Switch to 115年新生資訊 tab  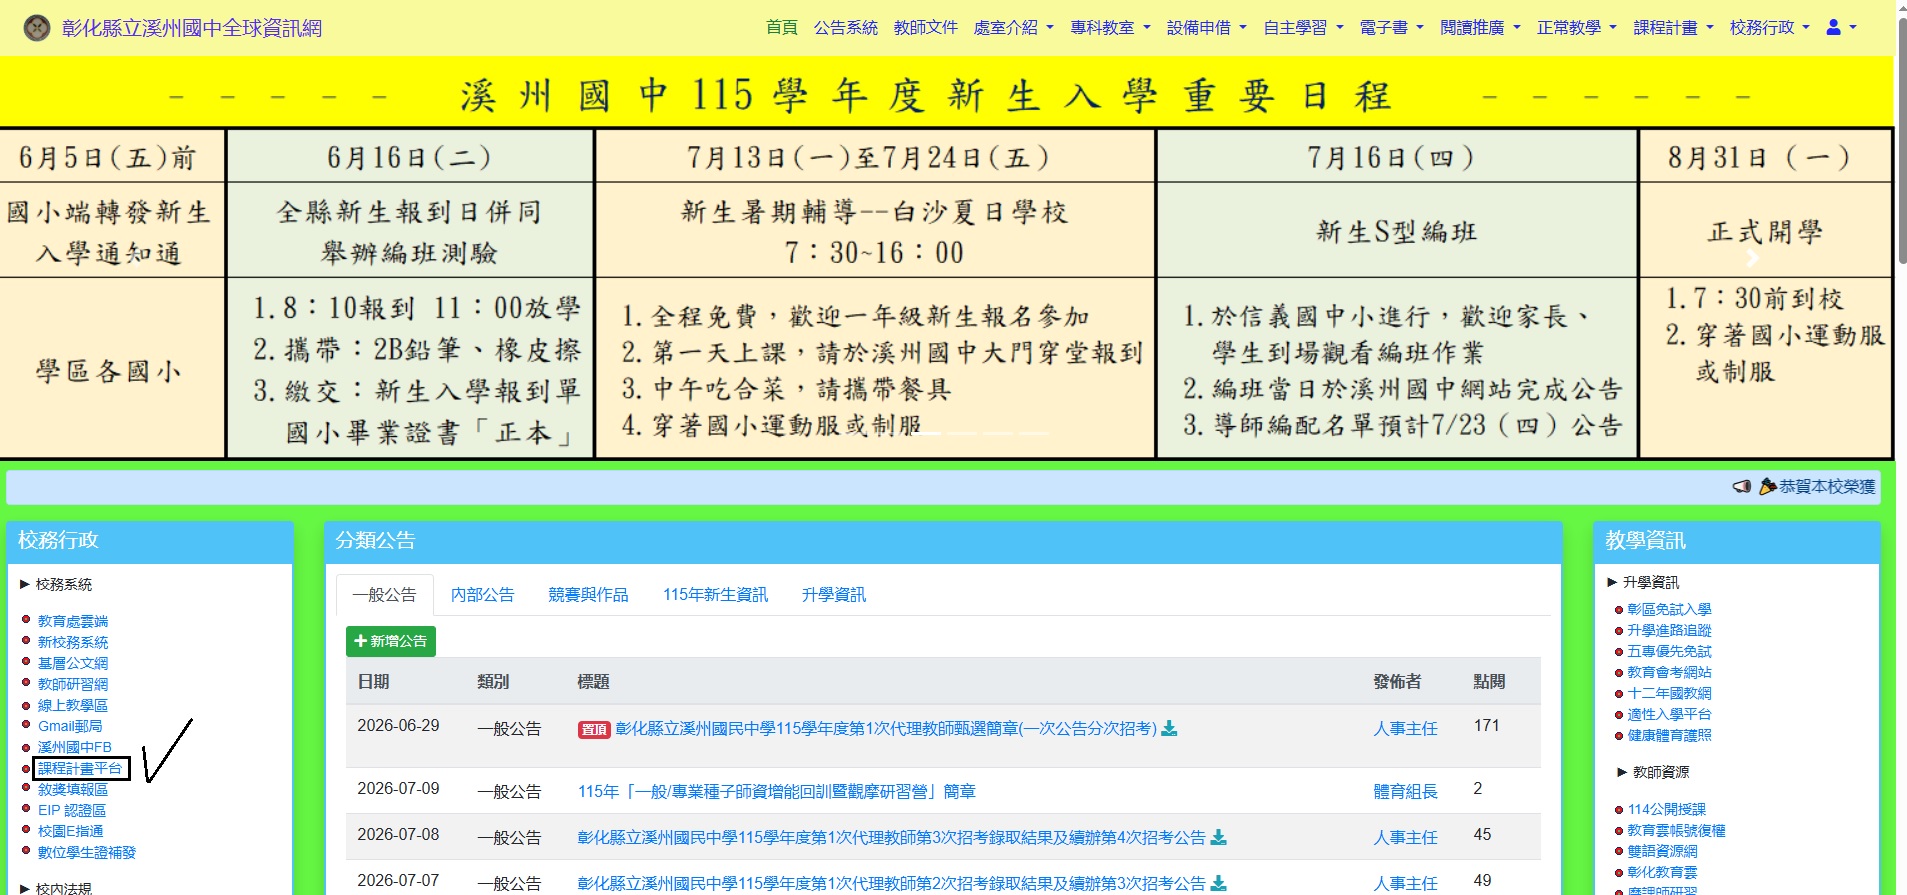(x=715, y=595)
